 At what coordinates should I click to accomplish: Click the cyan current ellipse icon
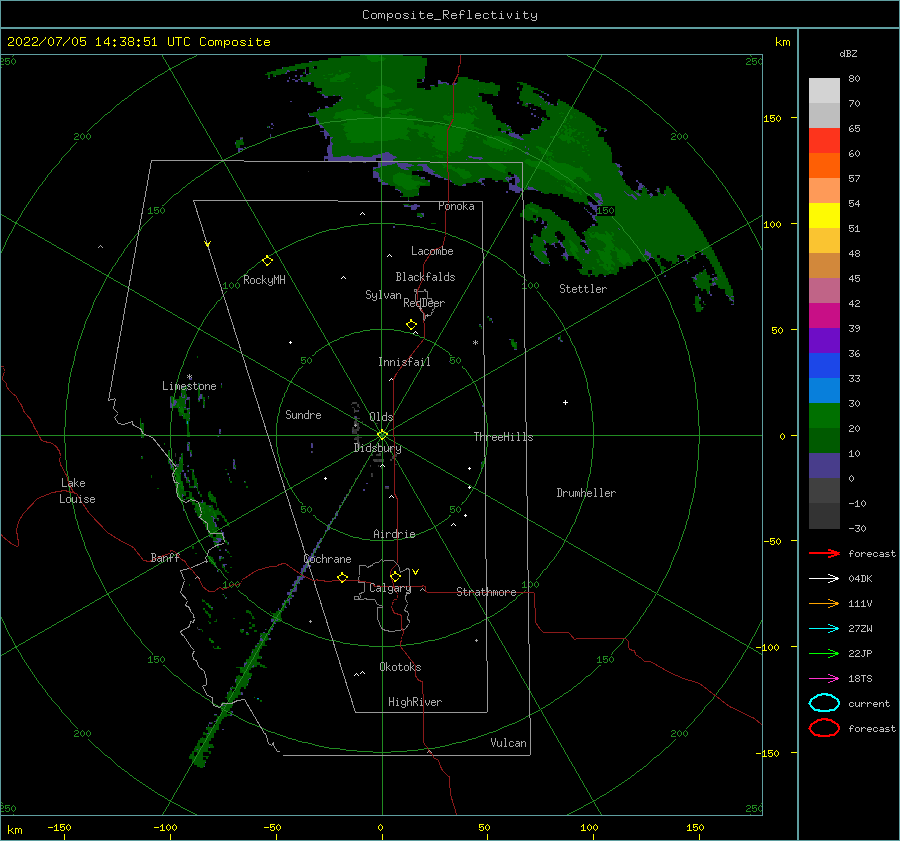coord(824,703)
